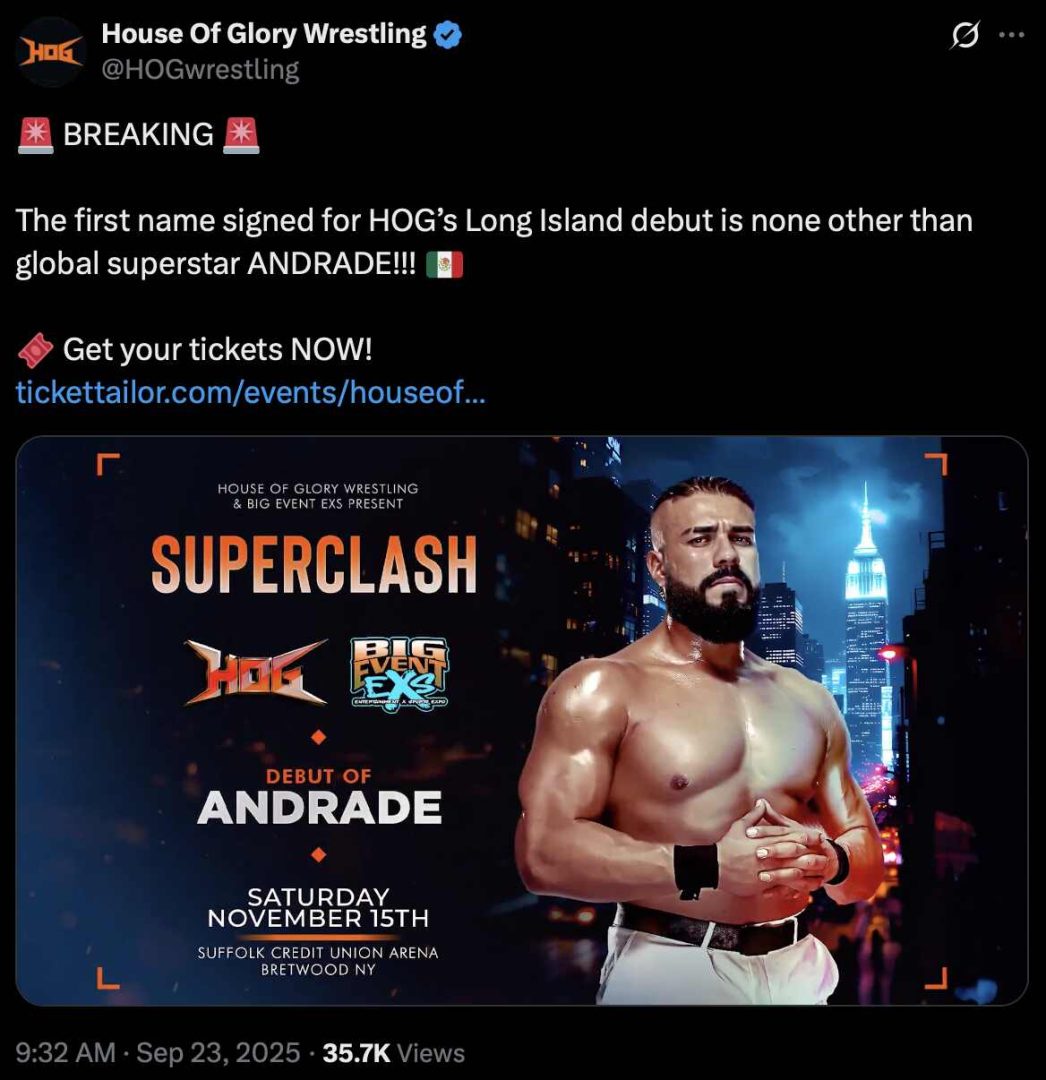Click the siren emoji before BREAKING
Viewport: 1046px width, 1080px height.
tap(36, 134)
